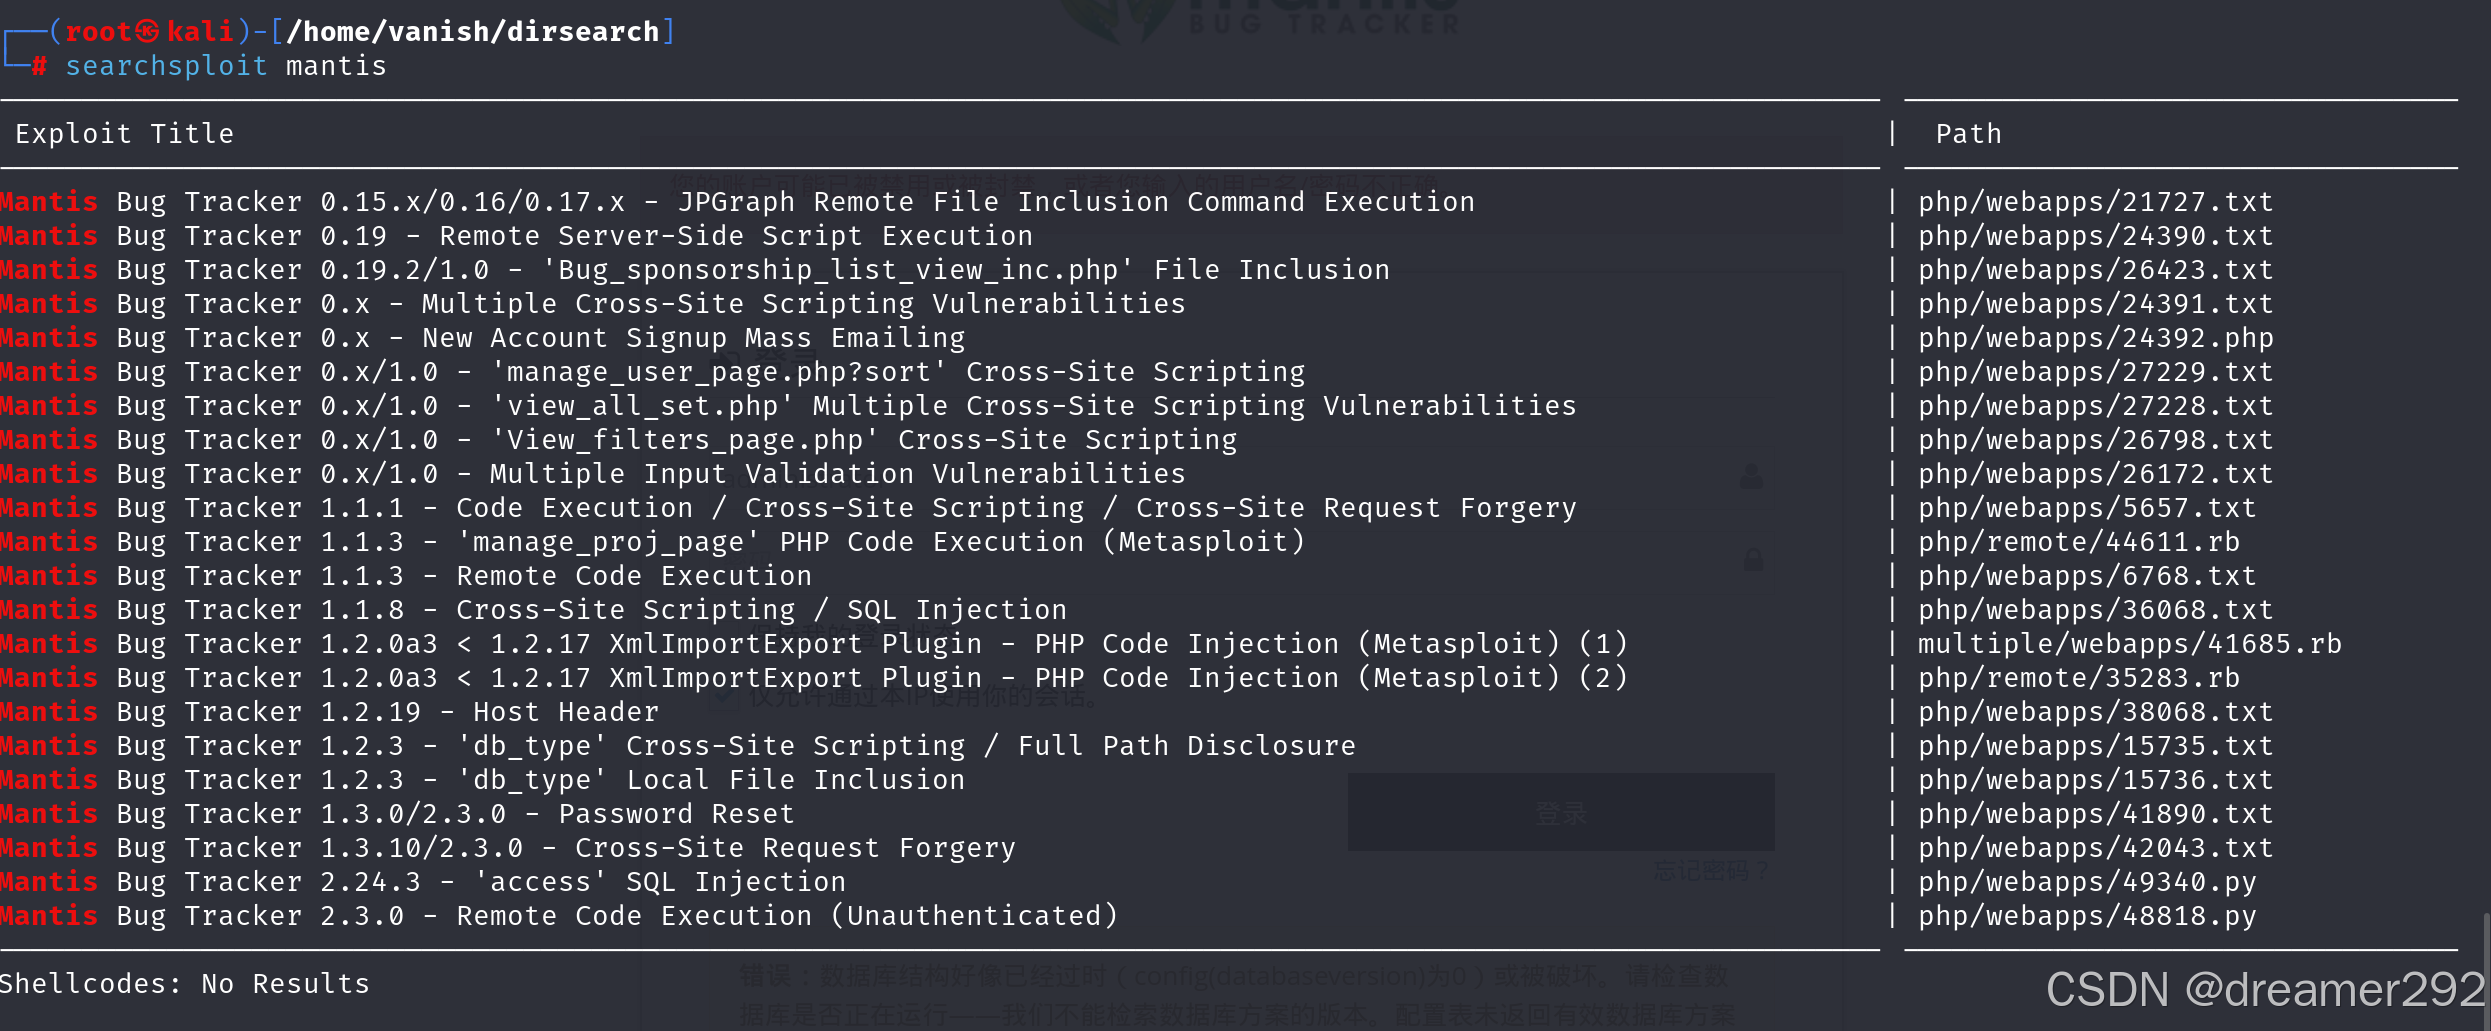This screenshot has width=2491, height=1031.
Task: Click path php/webapps/48818.py
Action: coord(2086,916)
